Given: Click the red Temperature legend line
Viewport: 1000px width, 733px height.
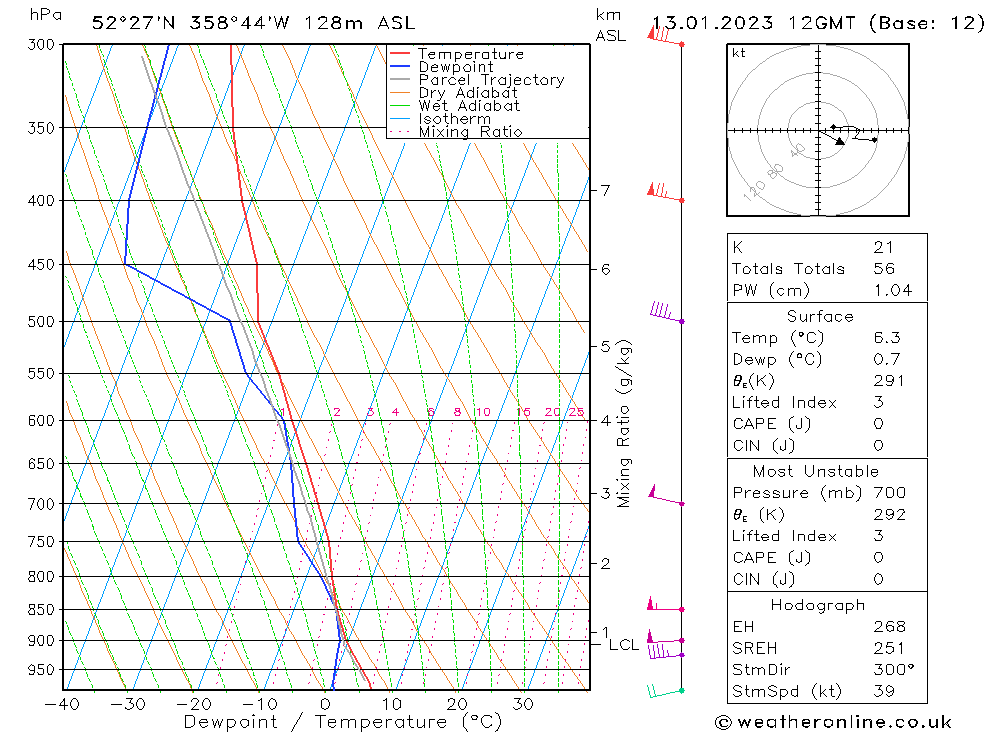Looking at the screenshot, I should [x=400, y=54].
